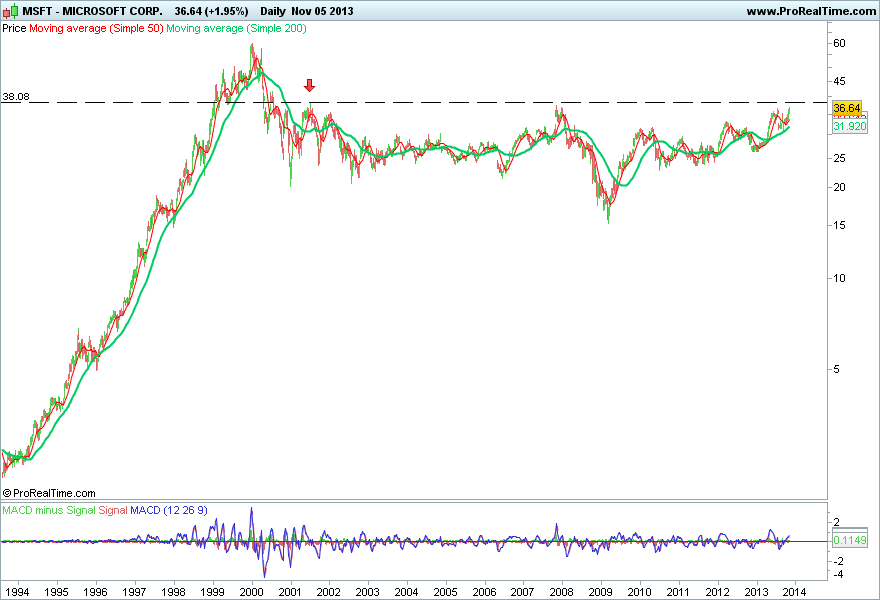Select the Moving average (Simple 50) legend
Screen dimensions: 880x600
[96, 28]
